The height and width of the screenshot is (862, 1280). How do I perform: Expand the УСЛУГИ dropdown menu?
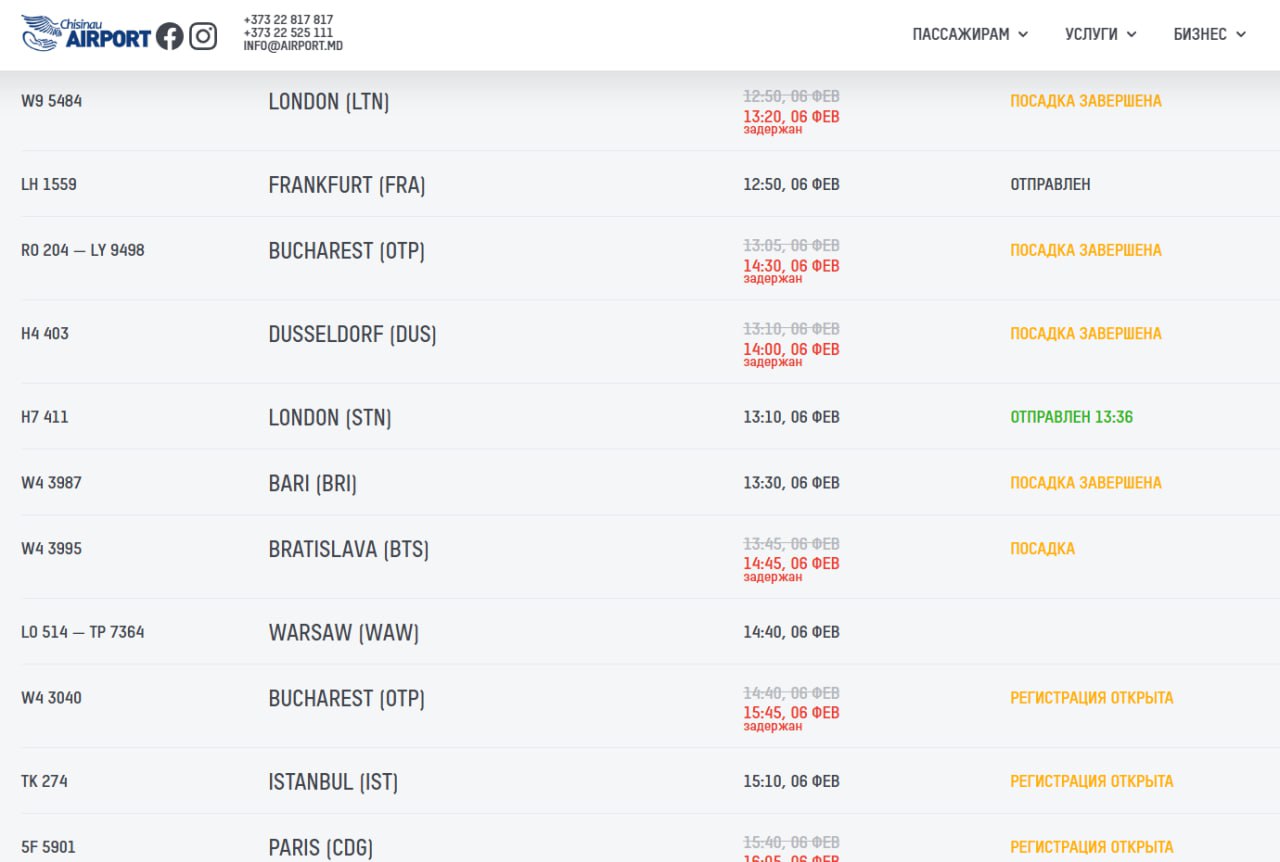point(1100,34)
